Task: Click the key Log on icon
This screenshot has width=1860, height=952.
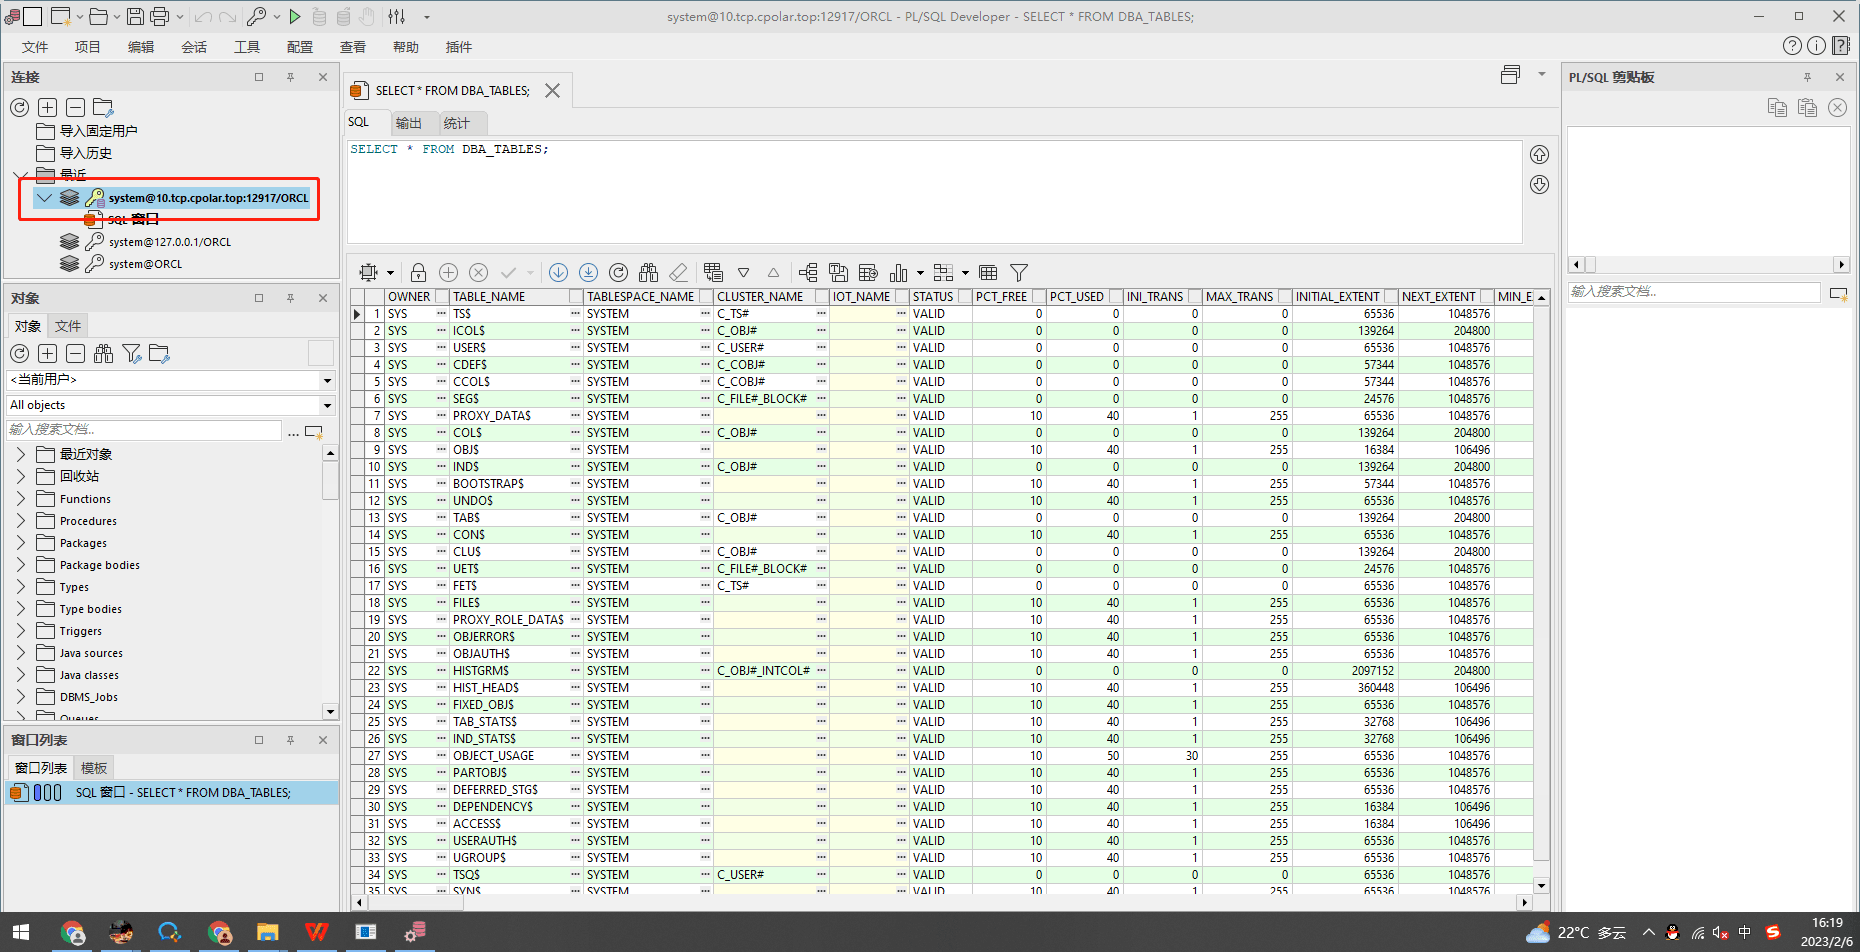Action: [x=257, y=16]
